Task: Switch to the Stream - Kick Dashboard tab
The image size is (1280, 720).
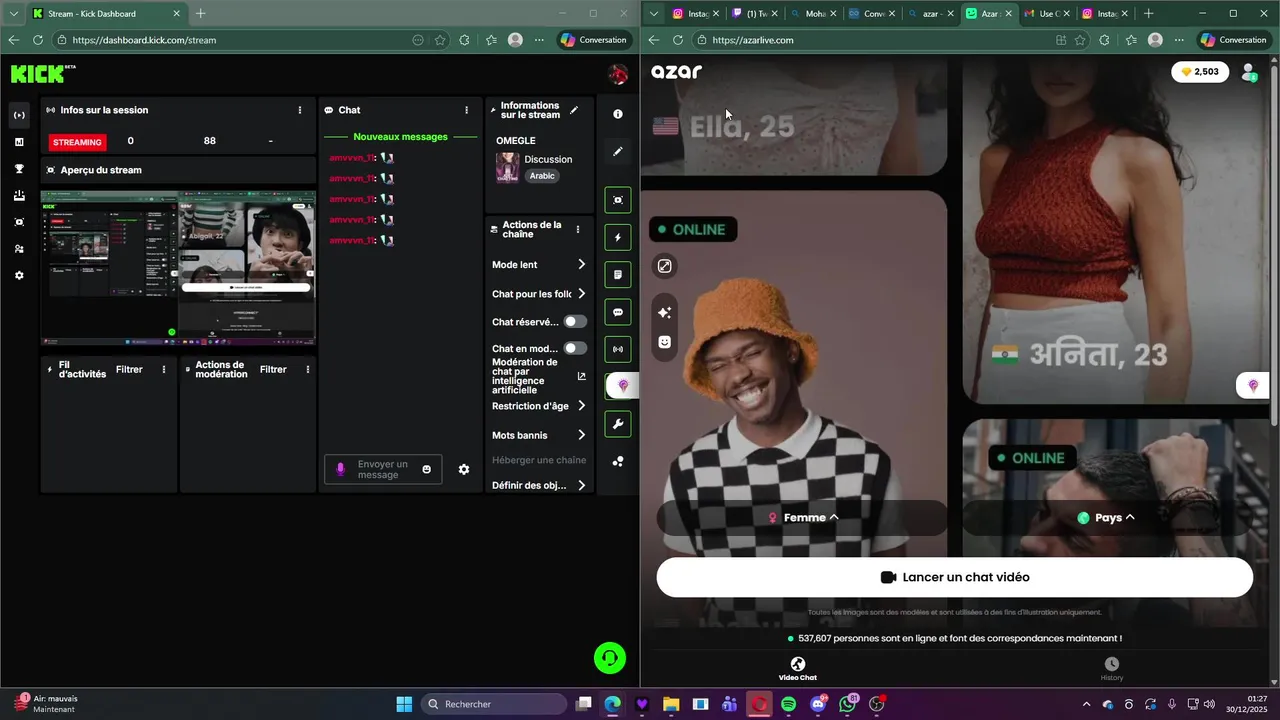Action: point(105,14)
